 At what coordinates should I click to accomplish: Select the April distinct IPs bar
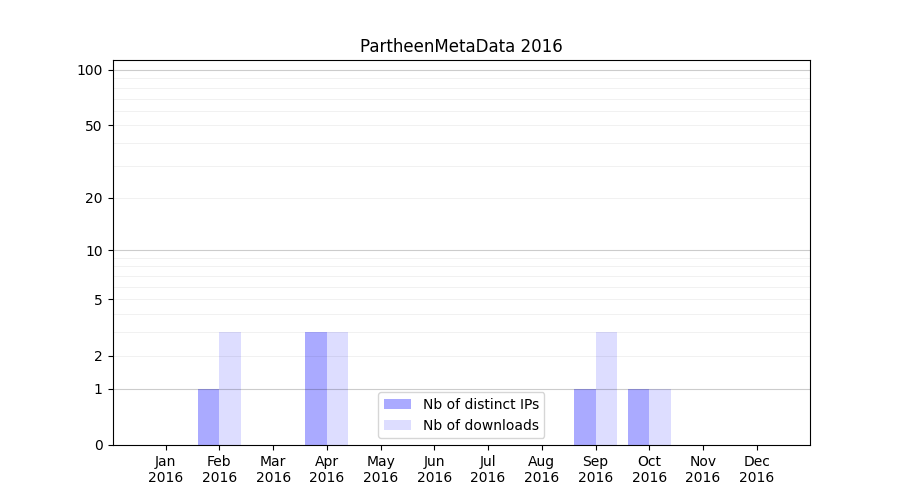point(316,388)
